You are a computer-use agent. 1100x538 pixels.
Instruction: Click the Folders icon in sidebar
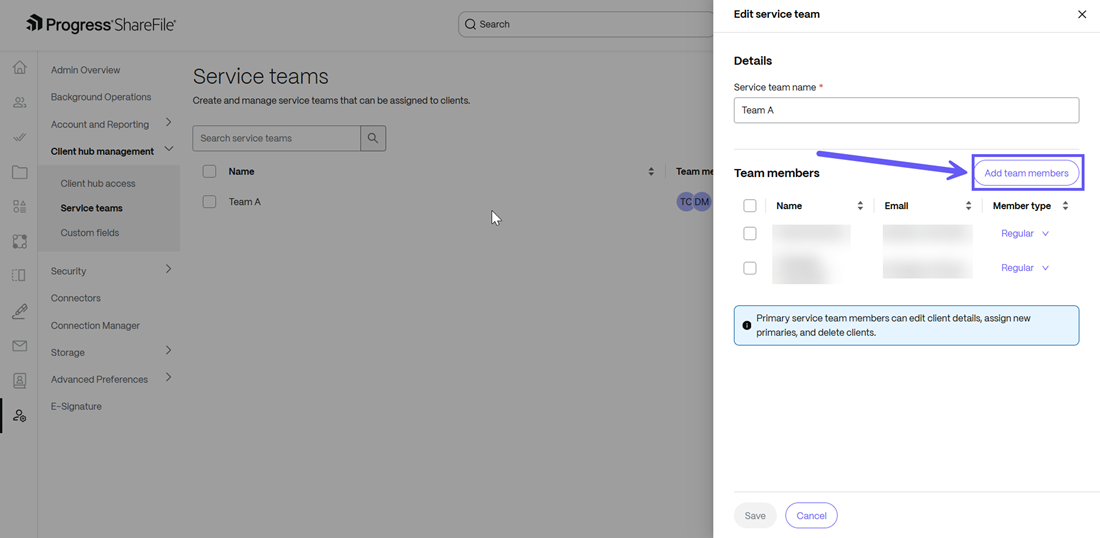point(19,172)
